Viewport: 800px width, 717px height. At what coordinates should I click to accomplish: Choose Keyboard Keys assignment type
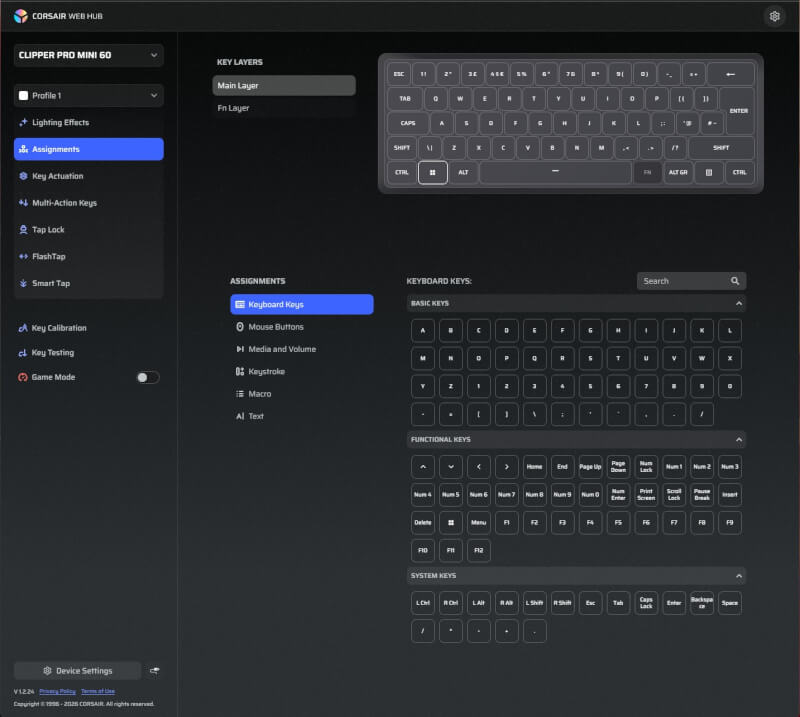[302, 304]
